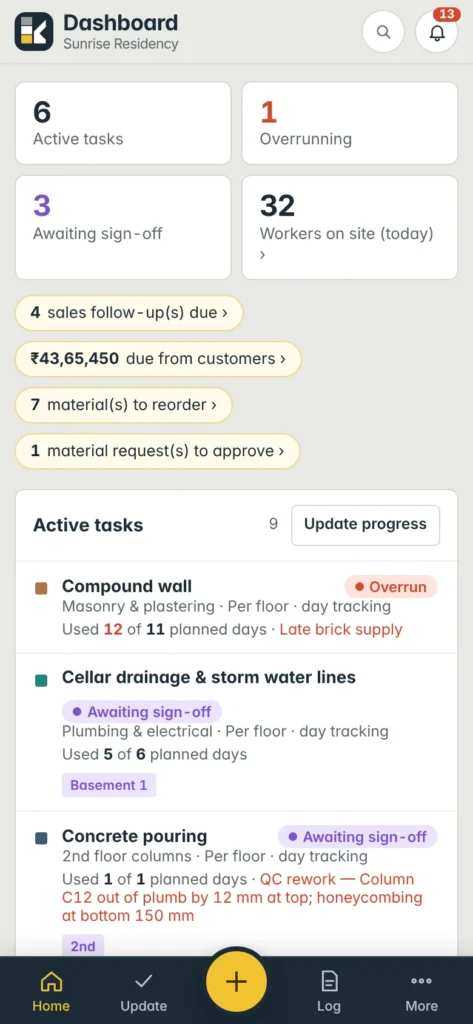The height and width of the screenshot is (1024, 473).
Task: Tap the app logo beside Dashboard
Action: point(33,31)
